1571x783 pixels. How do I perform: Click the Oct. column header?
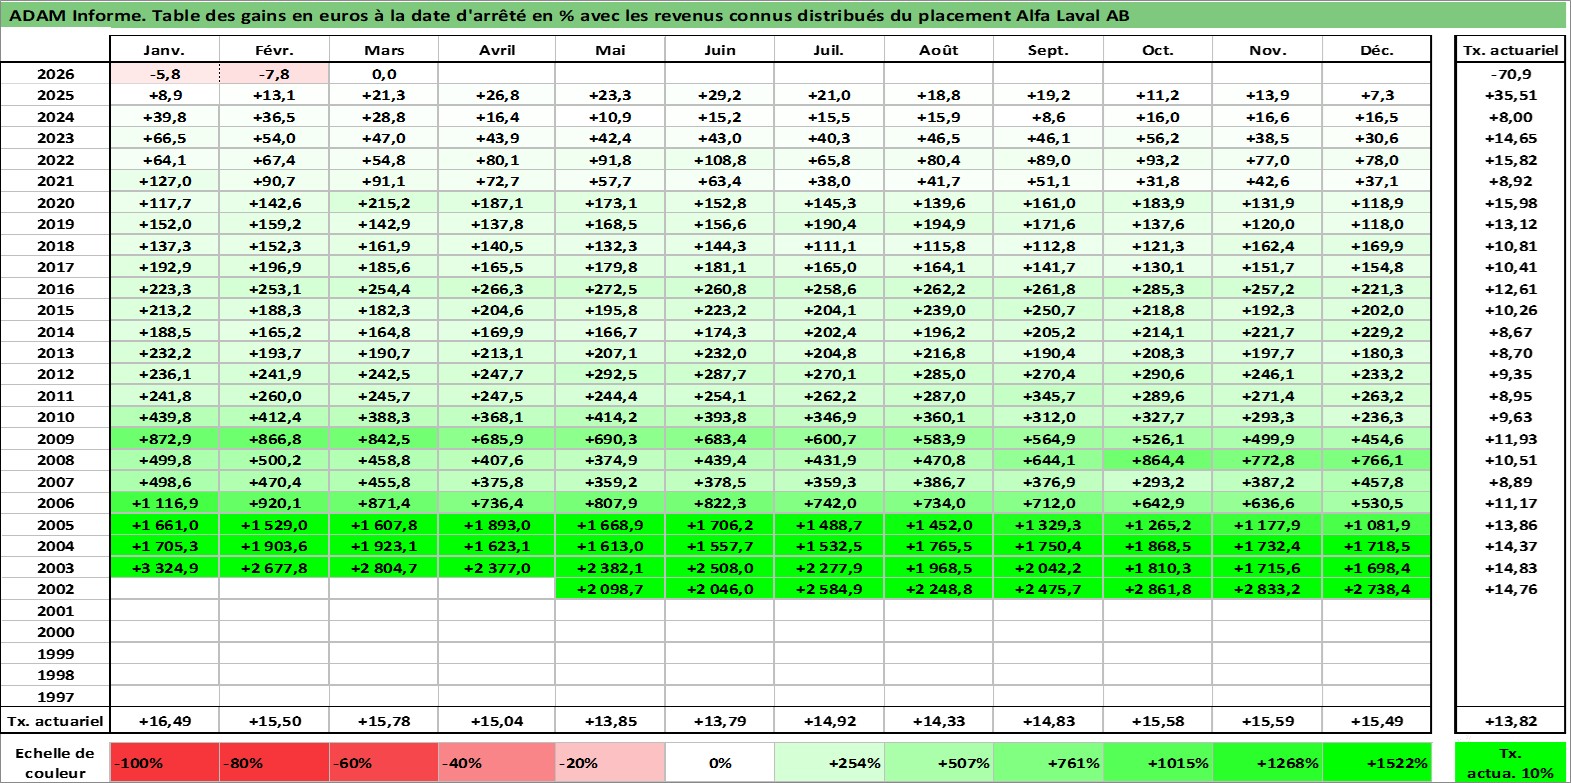pyautogui.click(x=1158, y=50)
